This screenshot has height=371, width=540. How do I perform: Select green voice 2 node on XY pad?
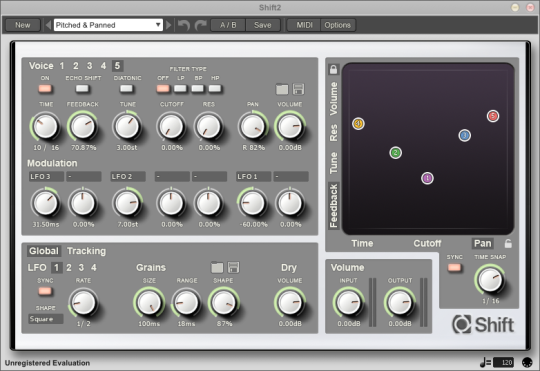395,152
